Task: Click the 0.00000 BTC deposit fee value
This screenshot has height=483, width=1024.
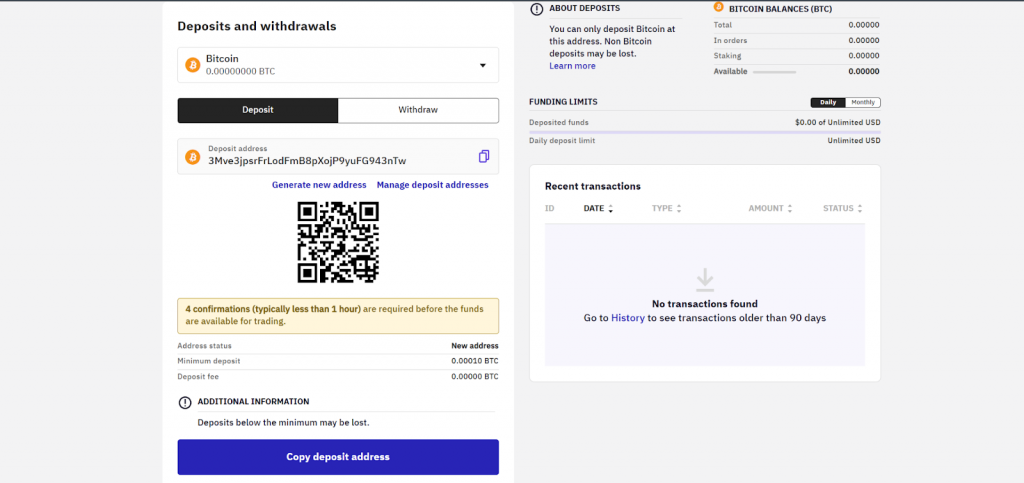Action: tap(475, 377)
